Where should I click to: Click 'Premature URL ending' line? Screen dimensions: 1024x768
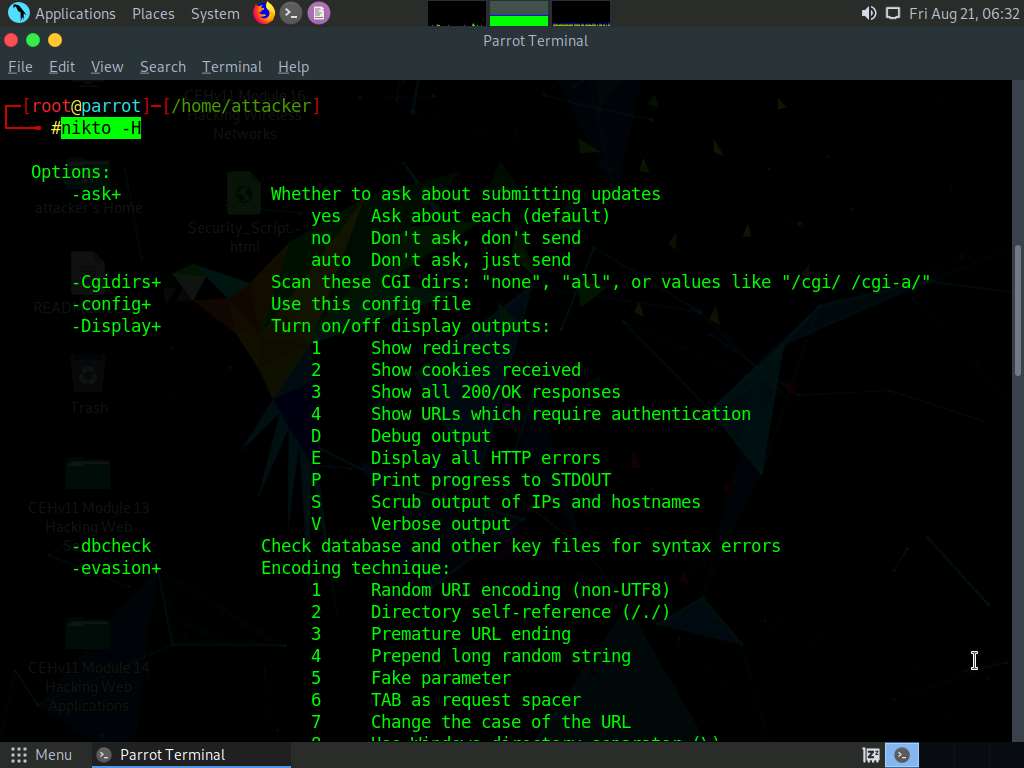point(471,634)
